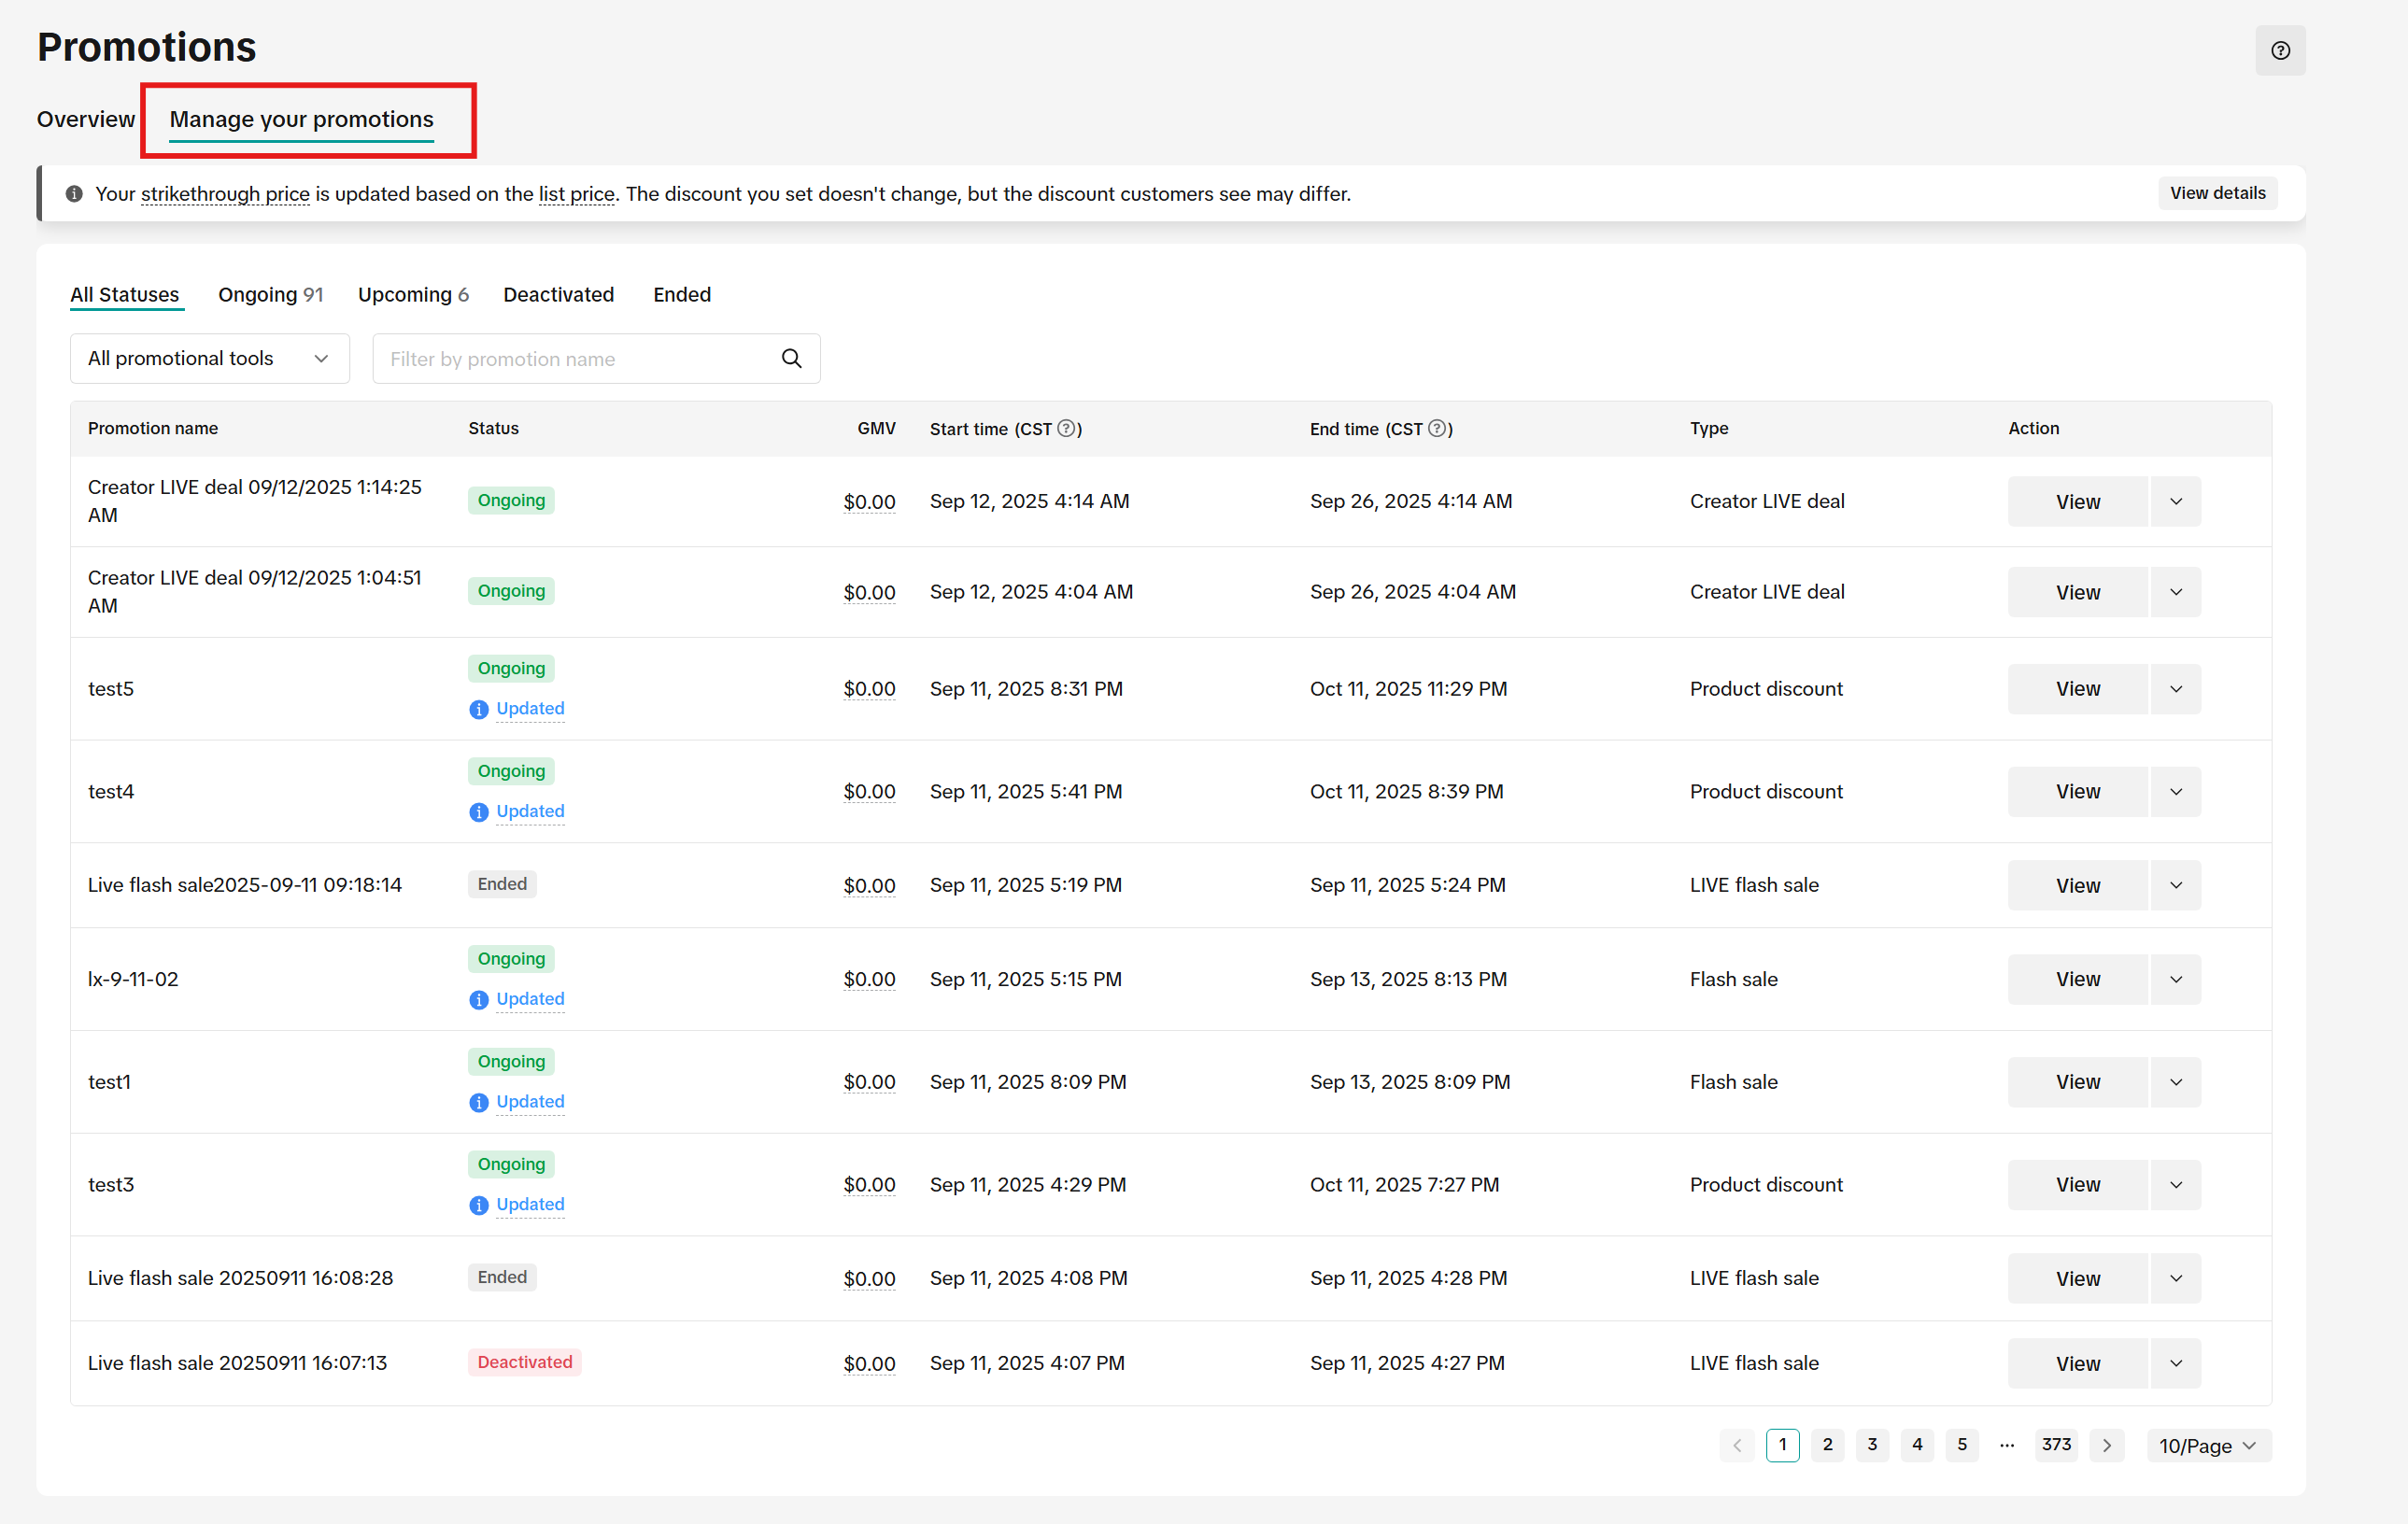2408x1524 pixels.
Task: Expand action arrow next to View for test5
Action: (x=2175, y=689)
